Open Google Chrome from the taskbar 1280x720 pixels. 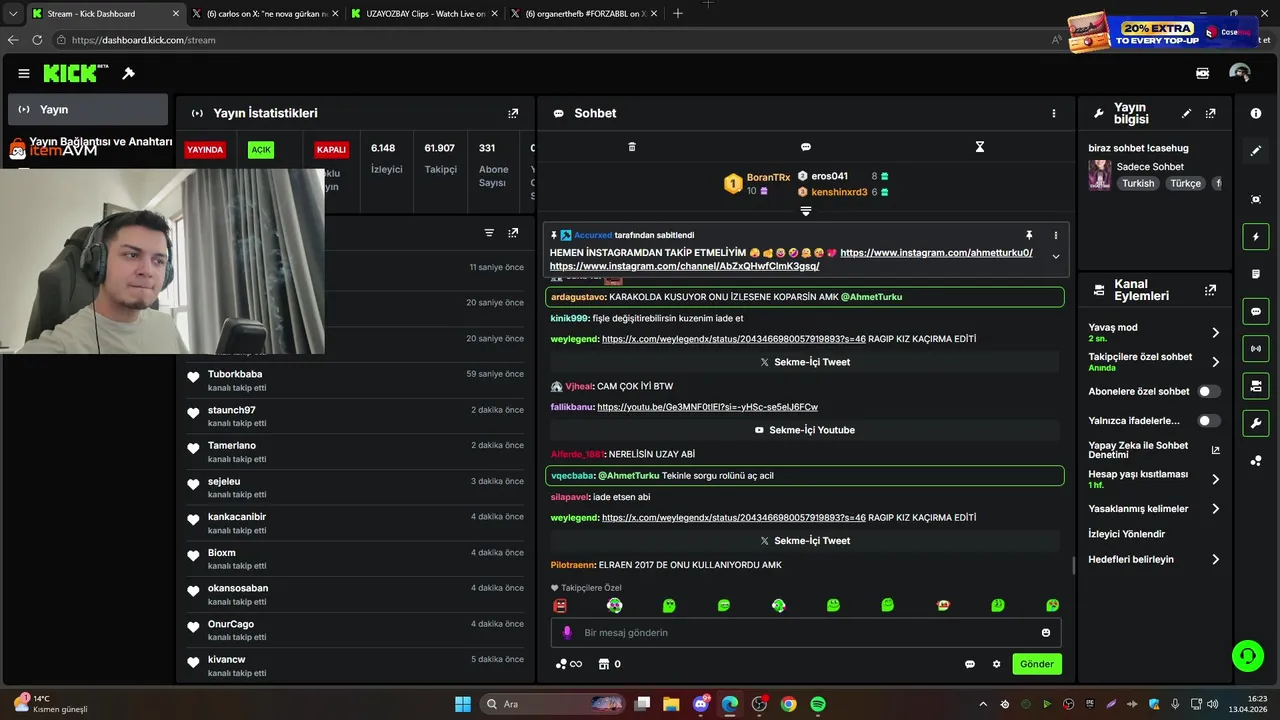[x=789, y=704]
